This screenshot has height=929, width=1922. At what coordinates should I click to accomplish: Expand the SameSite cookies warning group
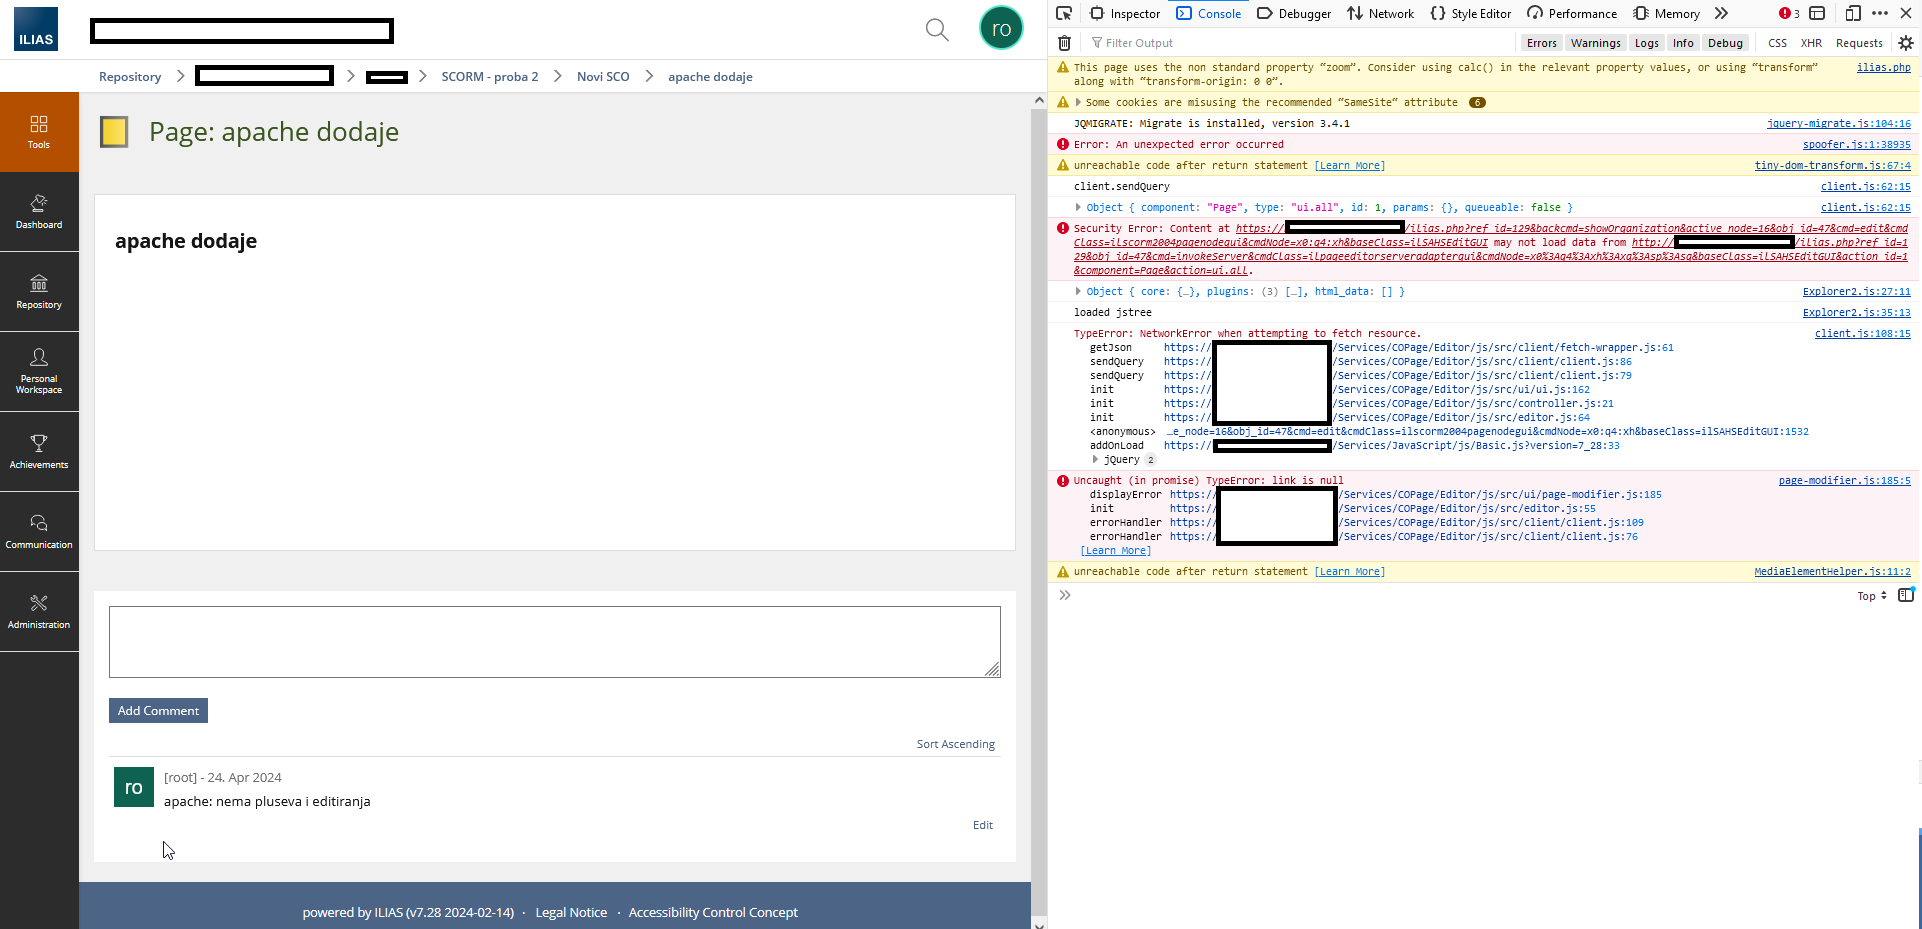click(x=1078, y=102)
